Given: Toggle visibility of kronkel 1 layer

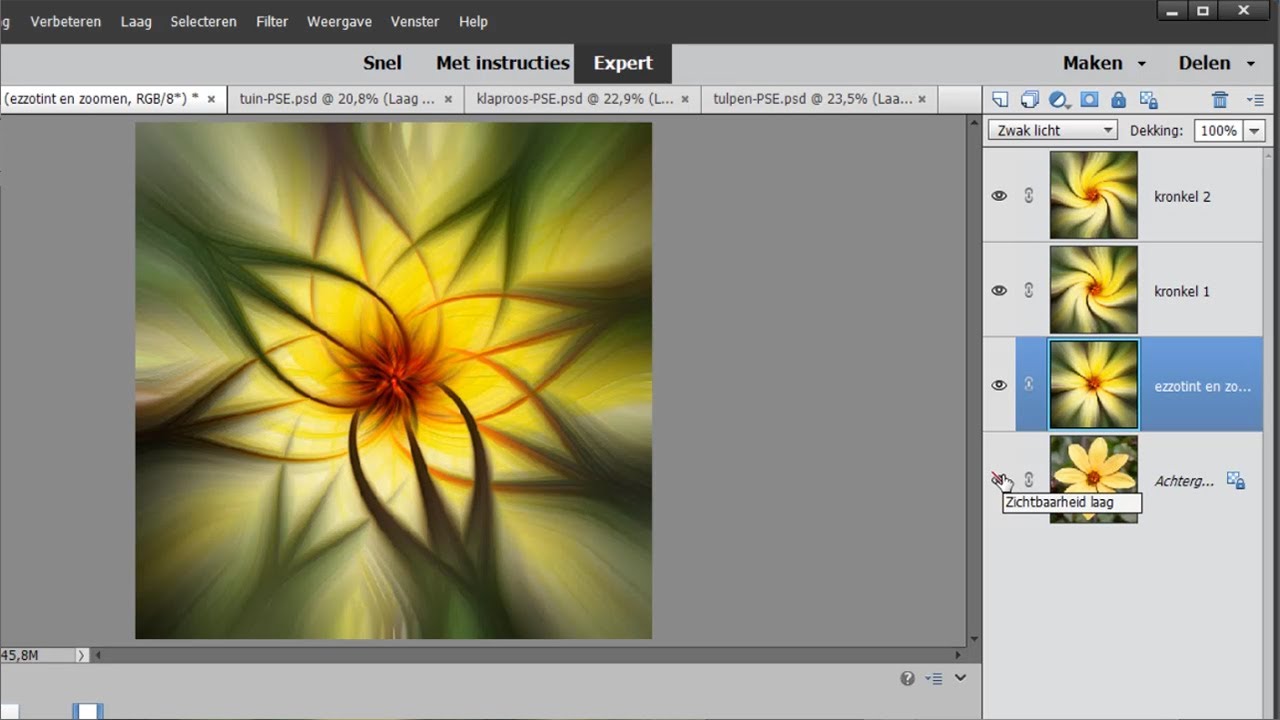Looking at the screenshot, I should 999,290.
